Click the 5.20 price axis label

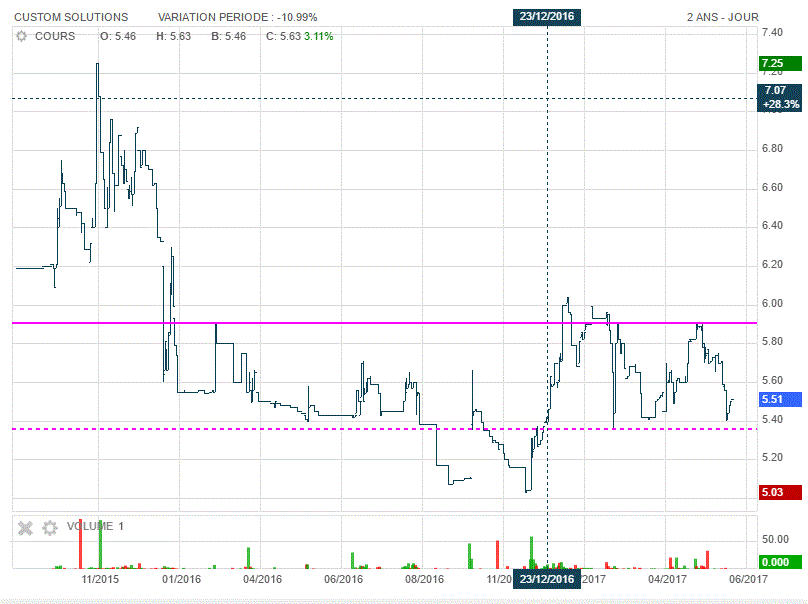click(772, 458)
